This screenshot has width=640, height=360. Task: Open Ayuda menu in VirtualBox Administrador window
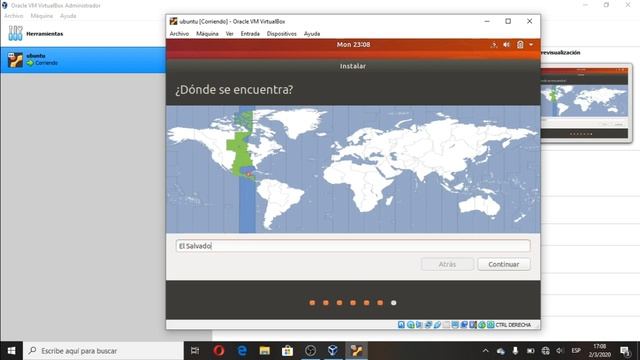(68, 16)
